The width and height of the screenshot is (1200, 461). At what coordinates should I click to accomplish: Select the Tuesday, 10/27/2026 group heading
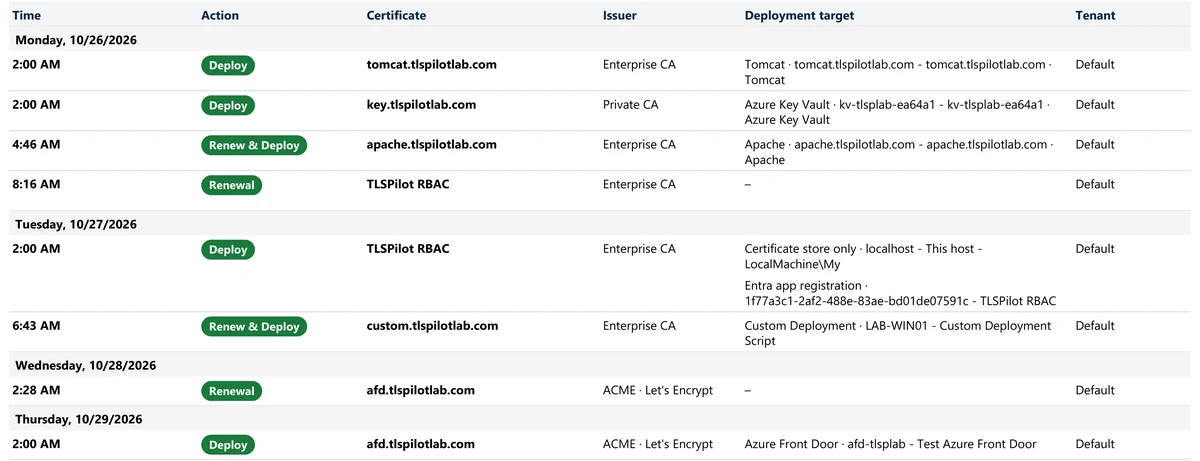click(76, 224)
